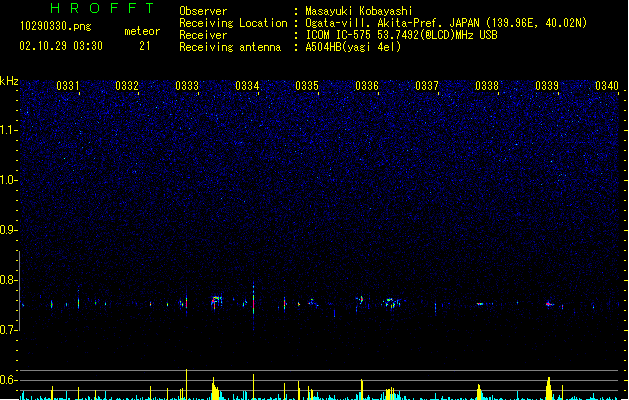Click the Receiving antenna label

point(230,47)
